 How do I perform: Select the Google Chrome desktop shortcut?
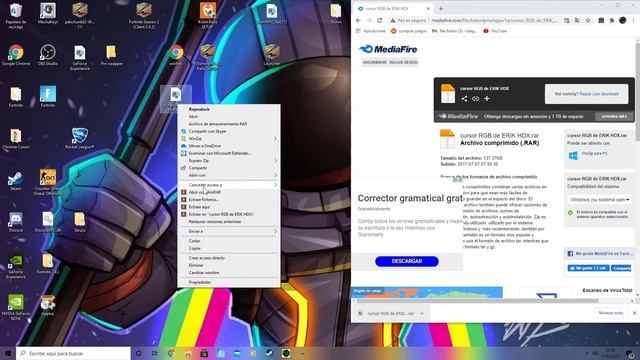tap(16, 55)
